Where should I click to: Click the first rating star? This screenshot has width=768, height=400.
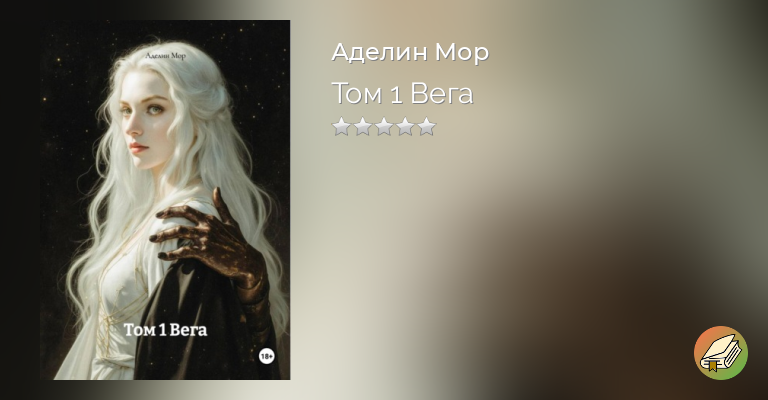pyautogui.click(x=341, y=126)
